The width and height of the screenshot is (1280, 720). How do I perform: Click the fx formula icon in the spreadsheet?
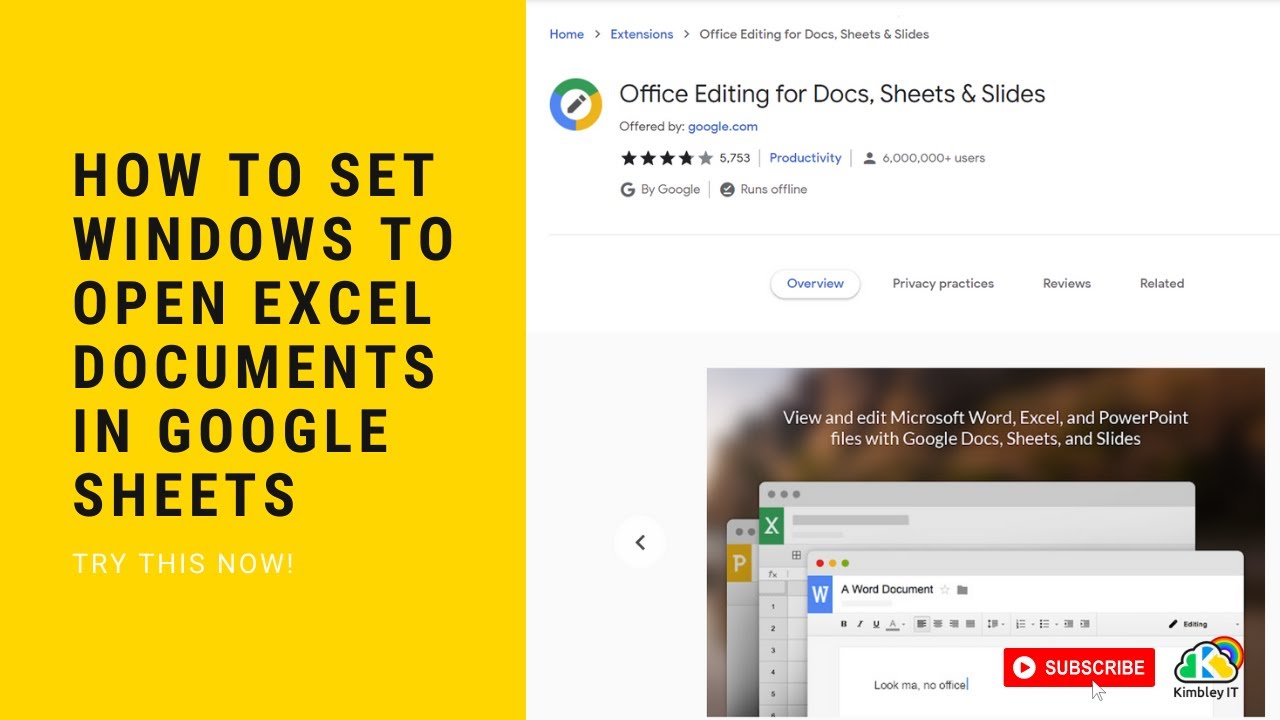pos(772,574)
